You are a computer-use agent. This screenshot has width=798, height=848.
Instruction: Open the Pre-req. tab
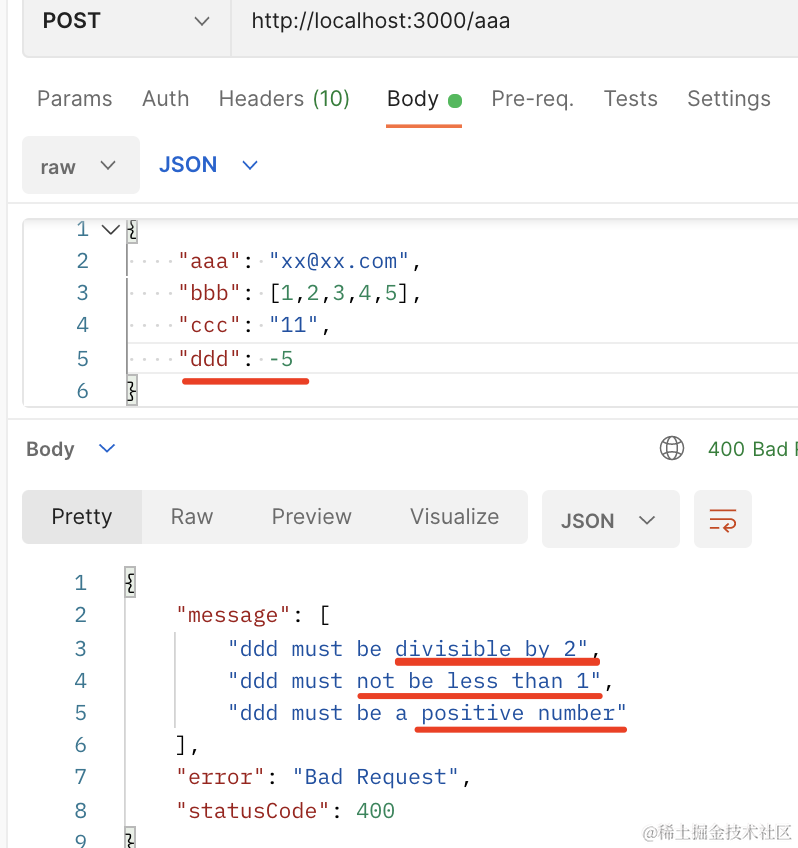pyautogui.click(x=532, y=99)
